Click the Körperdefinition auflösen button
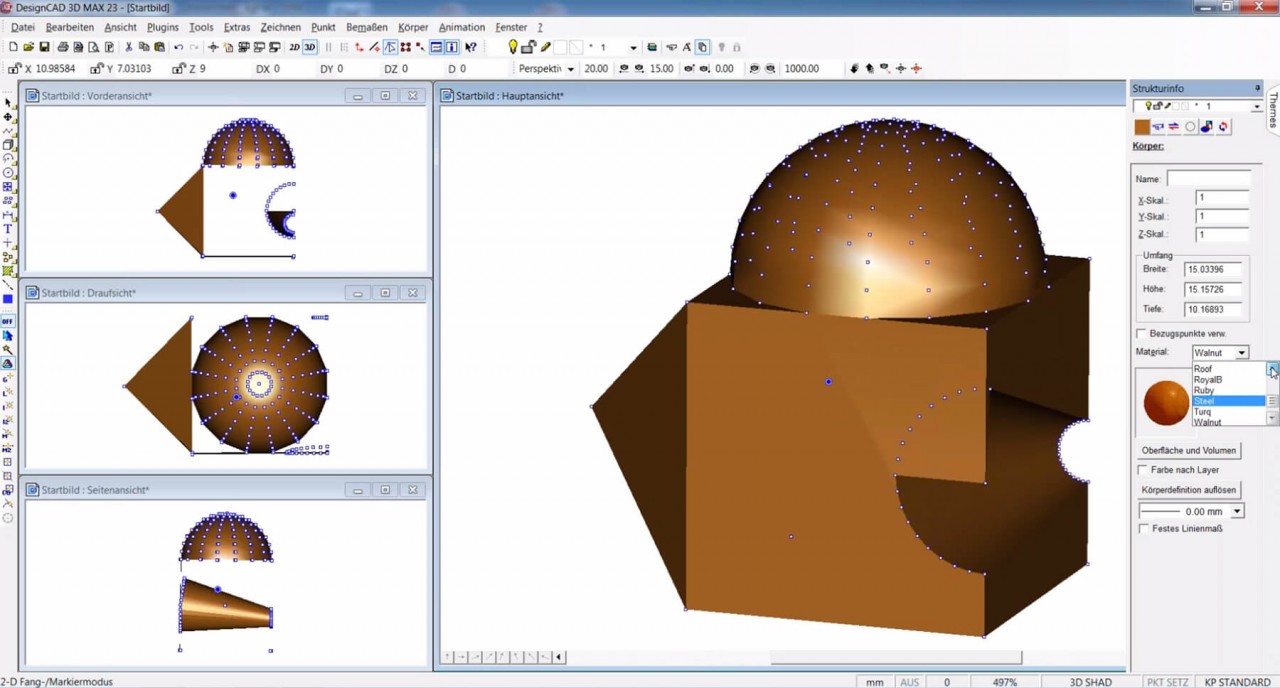 pos(1189,489)
